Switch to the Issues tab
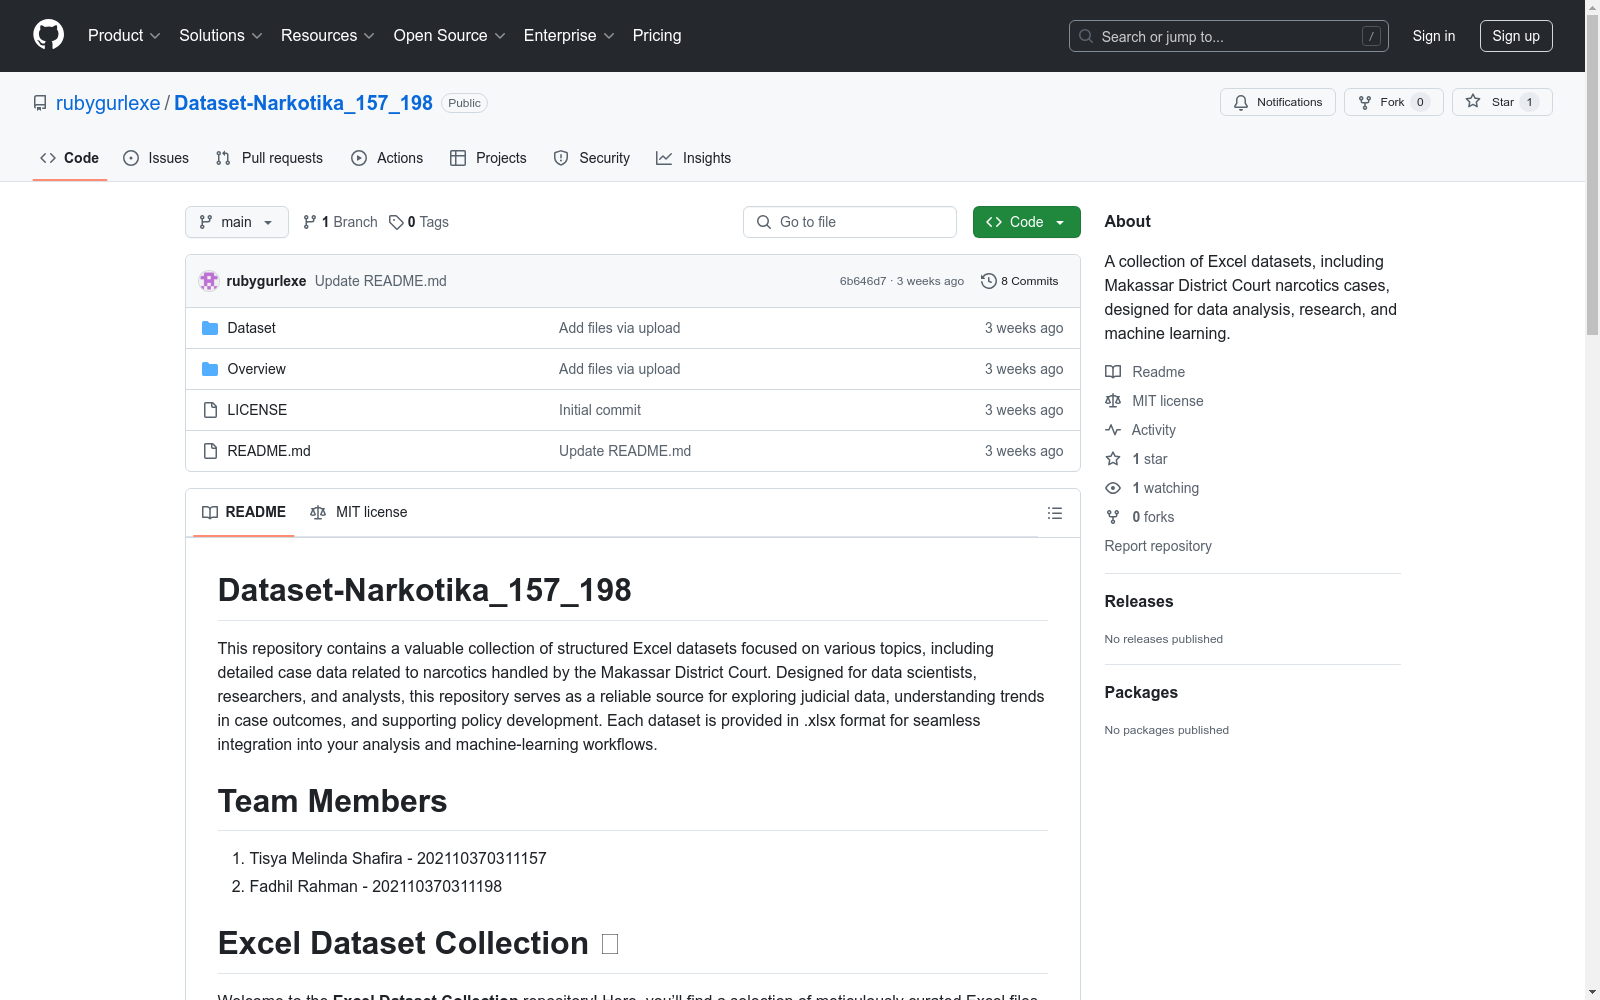Viewport: 1600px width, 1000px height. click(156, 158)
